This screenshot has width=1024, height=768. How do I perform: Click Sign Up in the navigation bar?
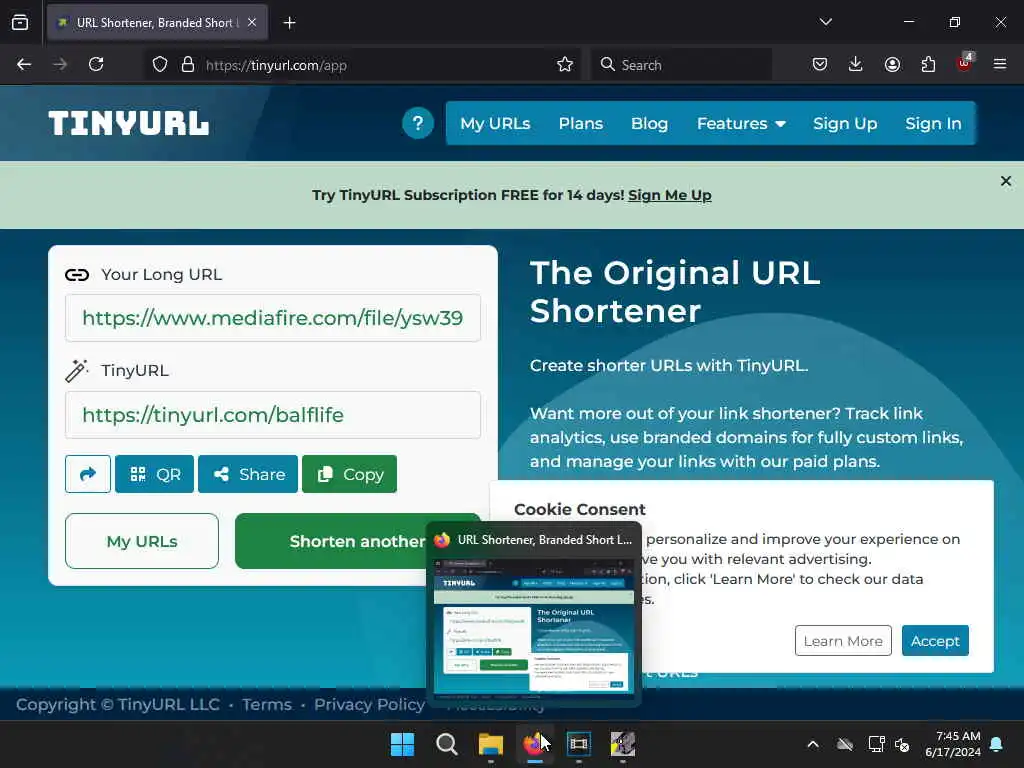[845, 123]
